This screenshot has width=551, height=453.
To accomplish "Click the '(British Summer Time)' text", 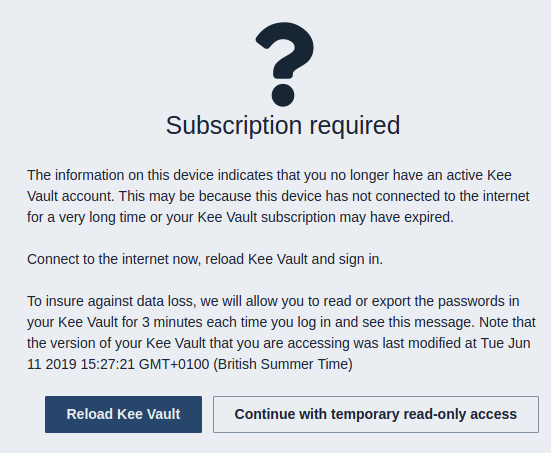I will click(x=283, y=364).
